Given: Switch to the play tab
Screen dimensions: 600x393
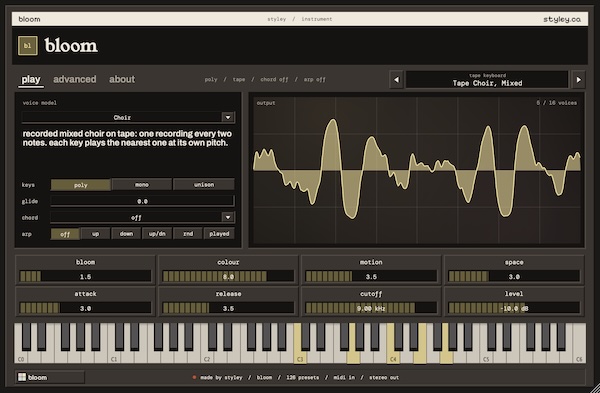Looking at the screenshot, I should point(31,80).
